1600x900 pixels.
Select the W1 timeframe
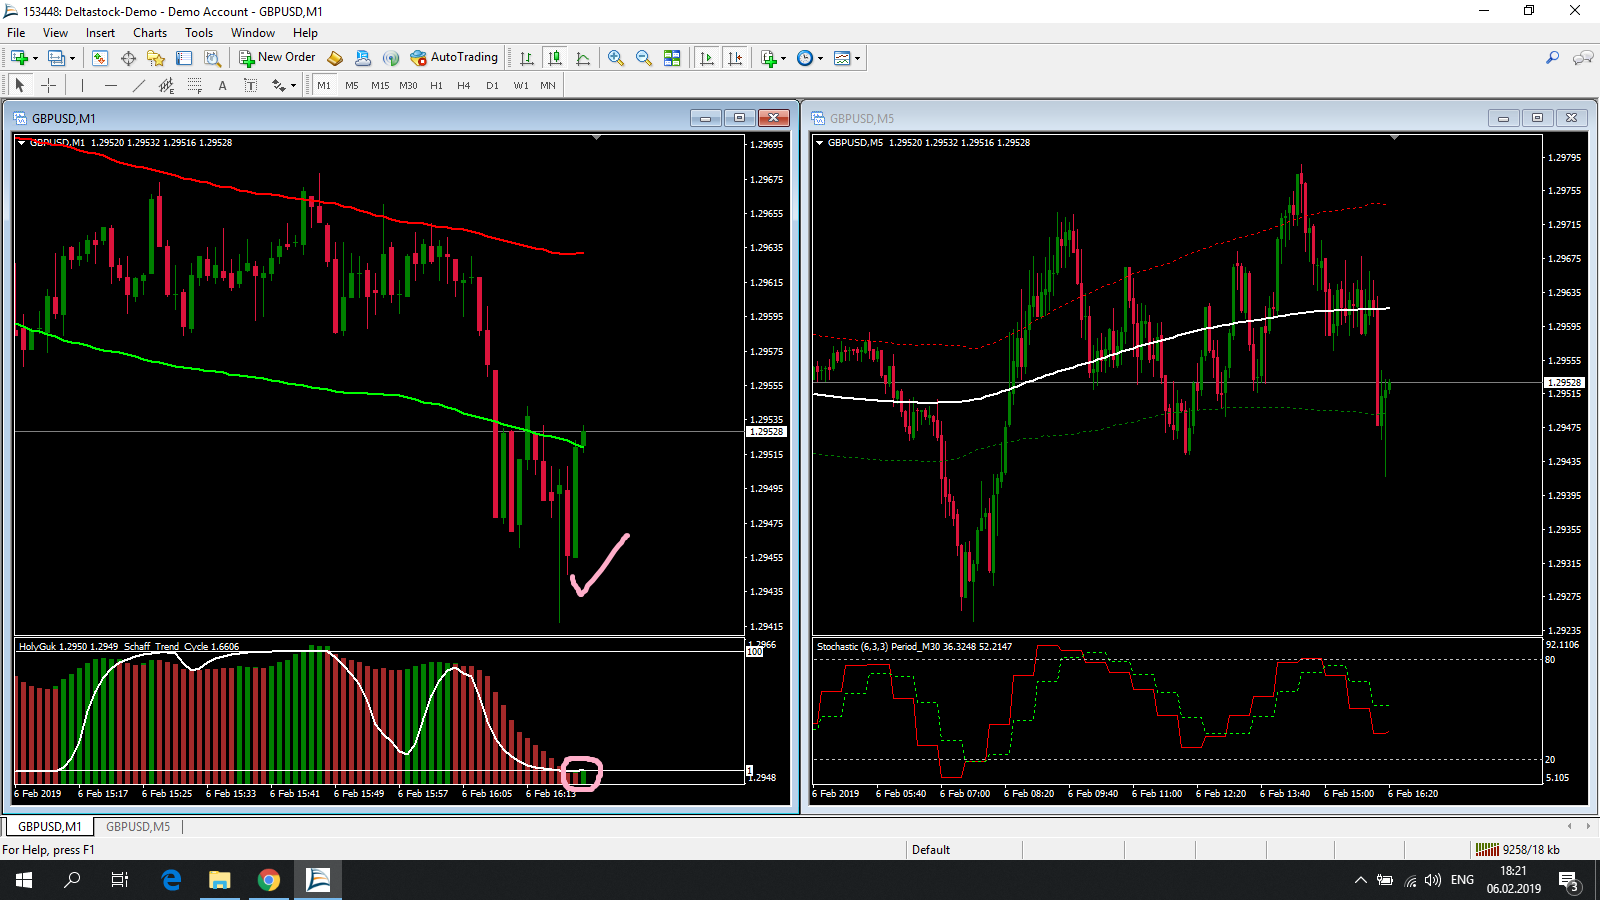pos(521,85)
